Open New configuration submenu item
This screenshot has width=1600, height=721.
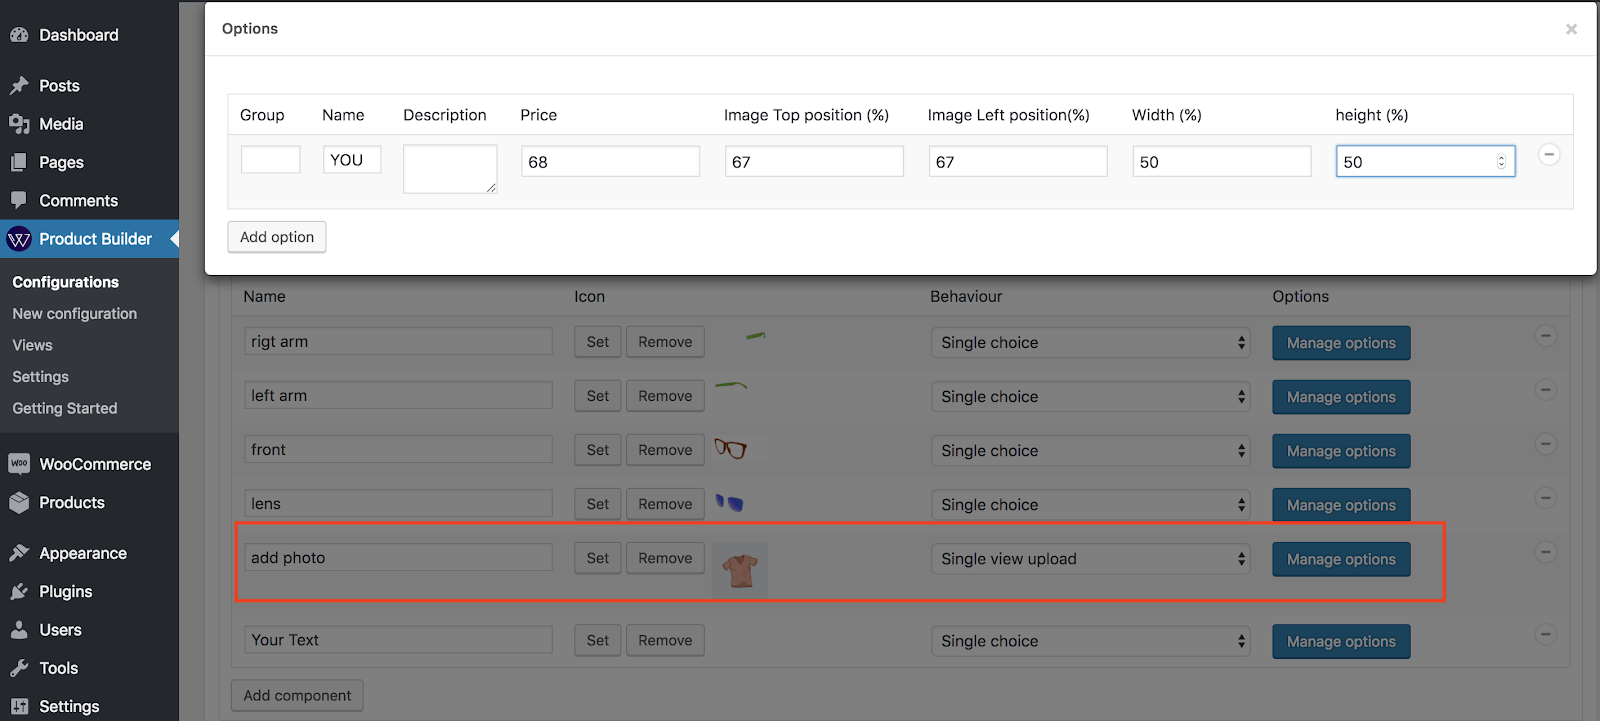[x=75, y=314]
